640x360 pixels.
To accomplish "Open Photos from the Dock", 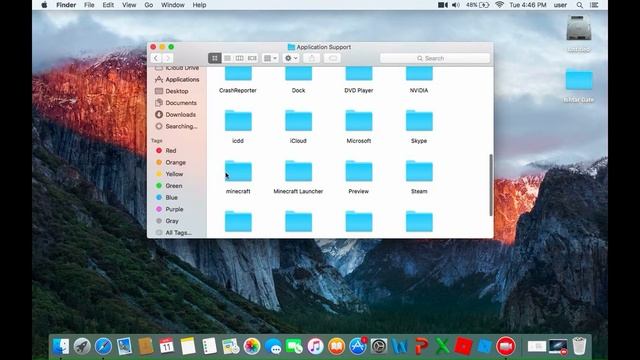I will pos(252,346).
